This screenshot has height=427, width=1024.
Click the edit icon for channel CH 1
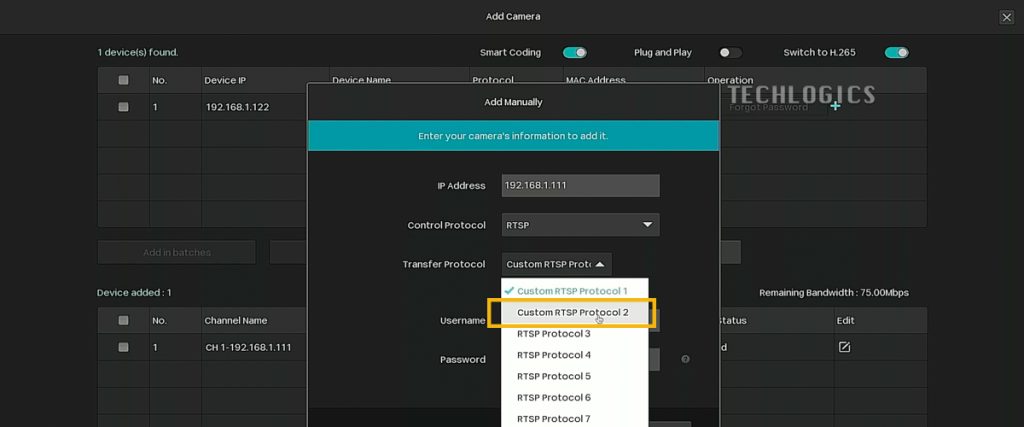[x=844, y=347]
